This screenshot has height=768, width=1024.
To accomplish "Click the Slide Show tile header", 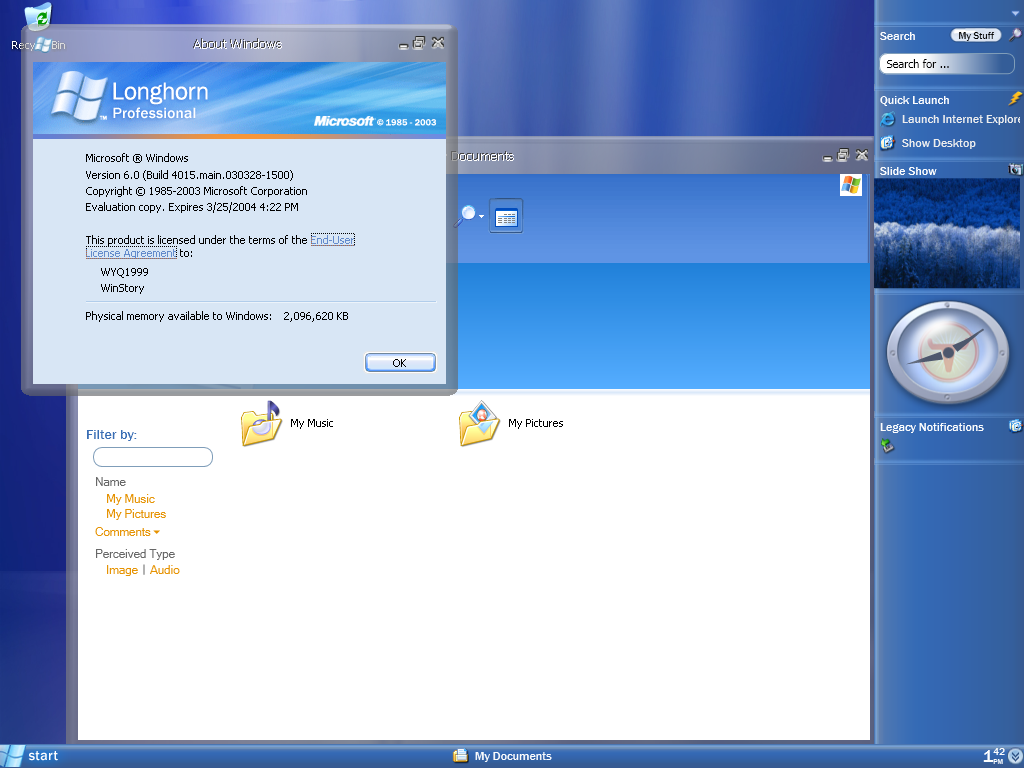I will (908, 171).
